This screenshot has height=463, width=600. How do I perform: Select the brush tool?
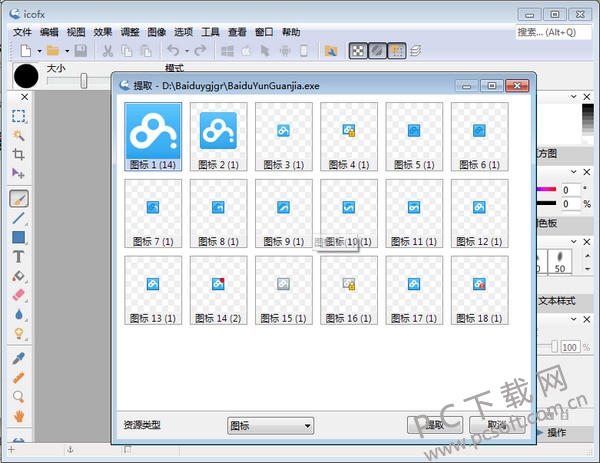coord(19,199)
